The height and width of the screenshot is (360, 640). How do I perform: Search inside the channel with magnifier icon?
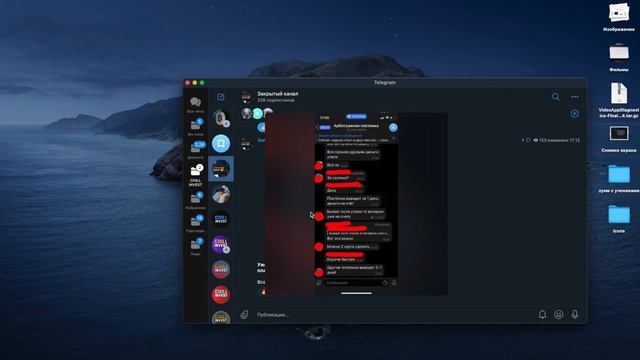(556, 97)
